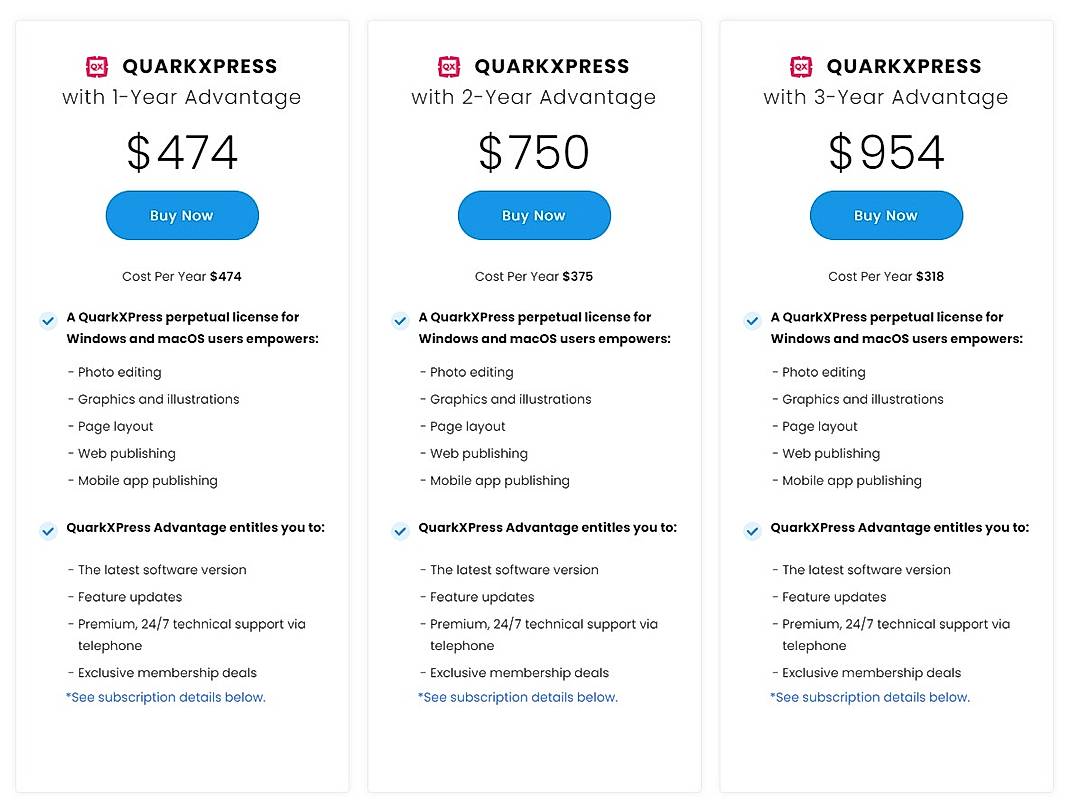Click the checkmark beside Advantage entitlements, 1-Year card
This screenshot has width=1070, height=800.
47,531
